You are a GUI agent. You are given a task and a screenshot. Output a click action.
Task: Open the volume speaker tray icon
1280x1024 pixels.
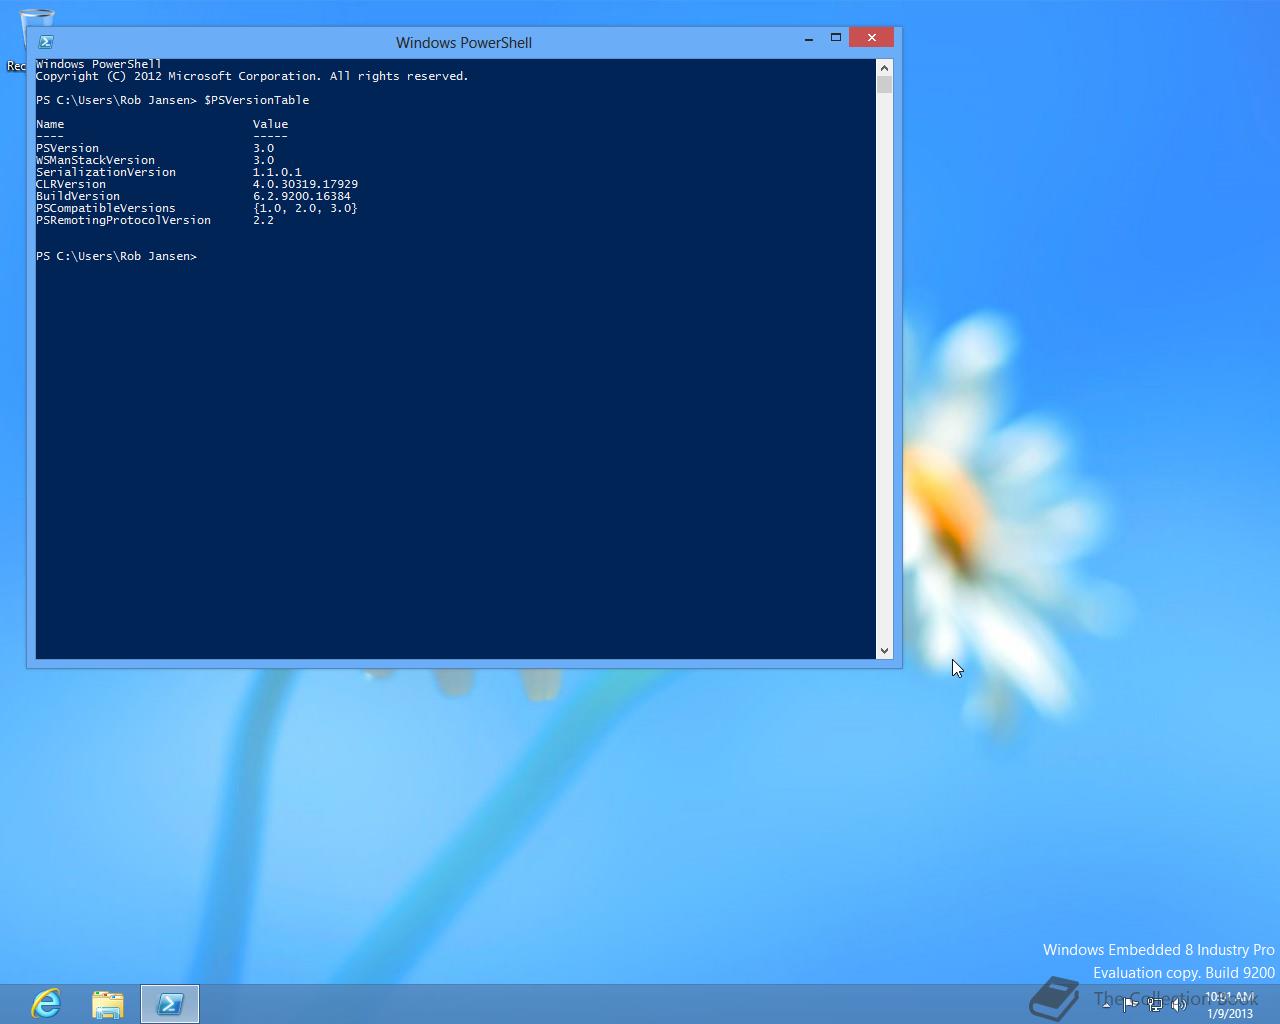click(x=1179, y=1004)
